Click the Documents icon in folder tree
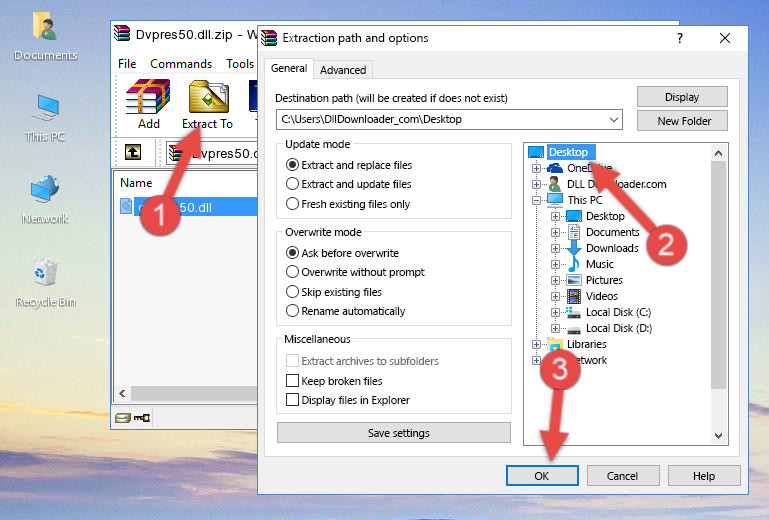This screenshot has width=769, height=520. [x=574, y=232]
